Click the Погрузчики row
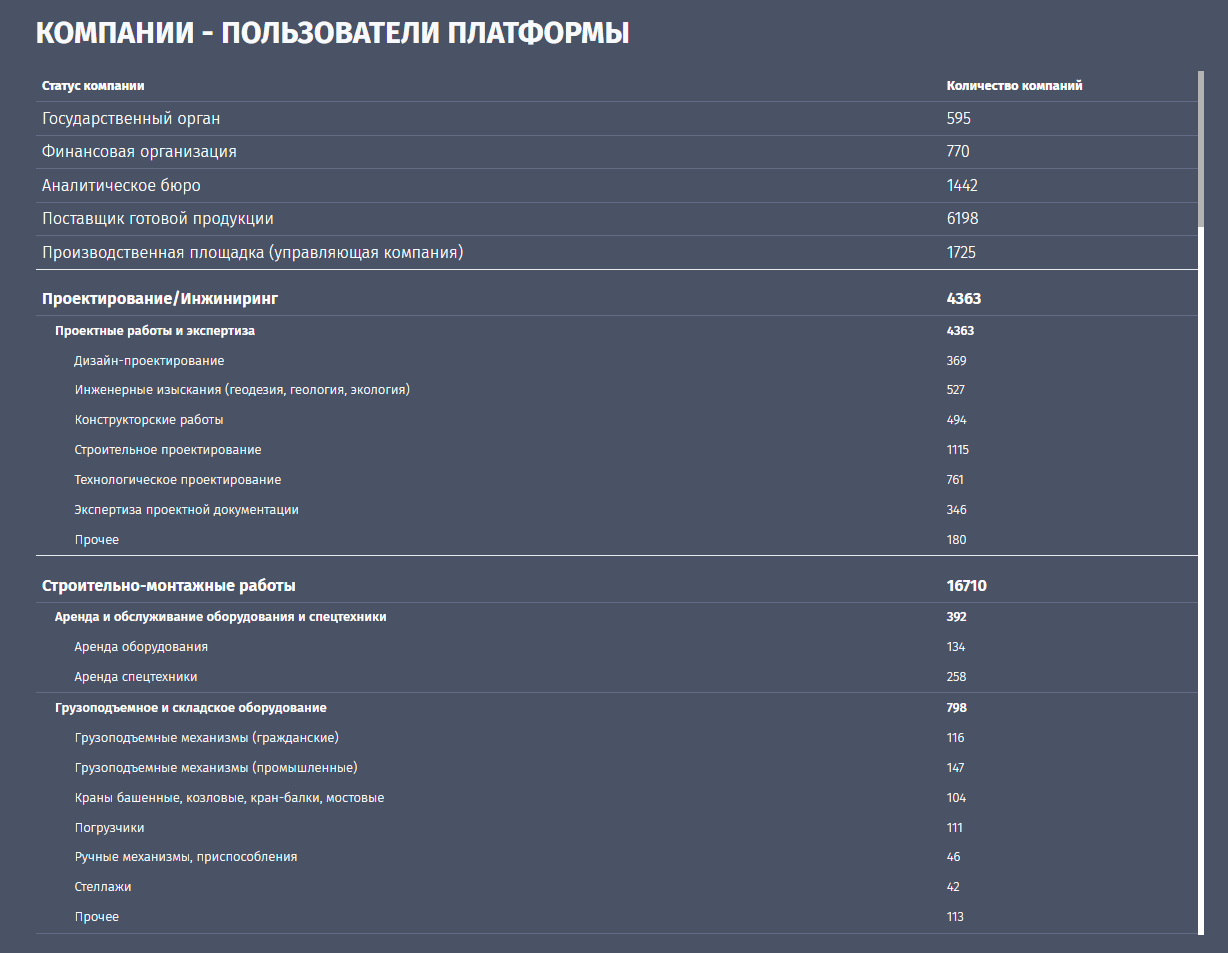This screenshot has width=1228, height=953. 110,828
